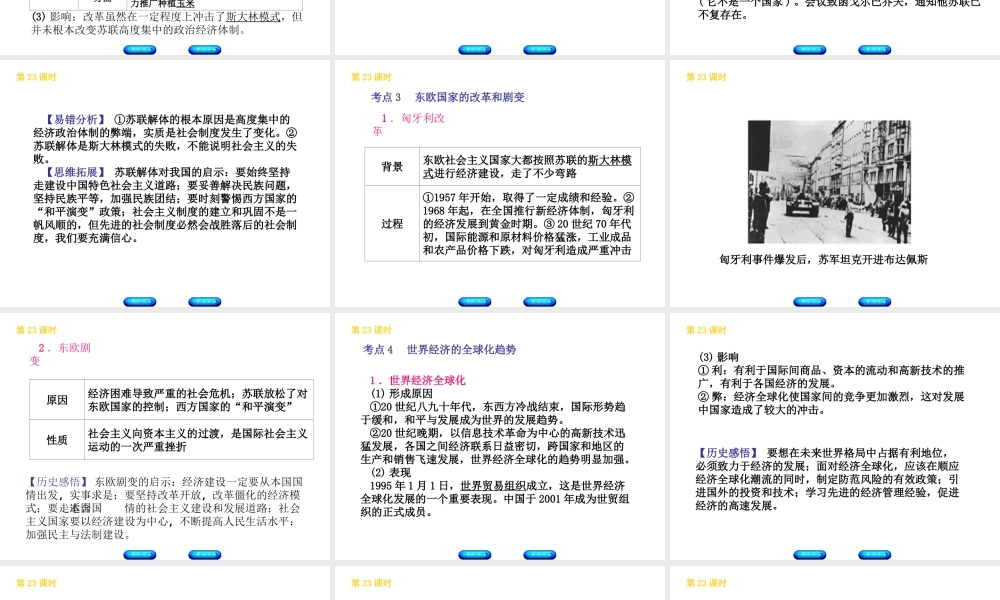Click left blue button under 东欧剧变 slide
Image resolution: width=1000 pixels, height=600 pixels.
pos(140,555)
